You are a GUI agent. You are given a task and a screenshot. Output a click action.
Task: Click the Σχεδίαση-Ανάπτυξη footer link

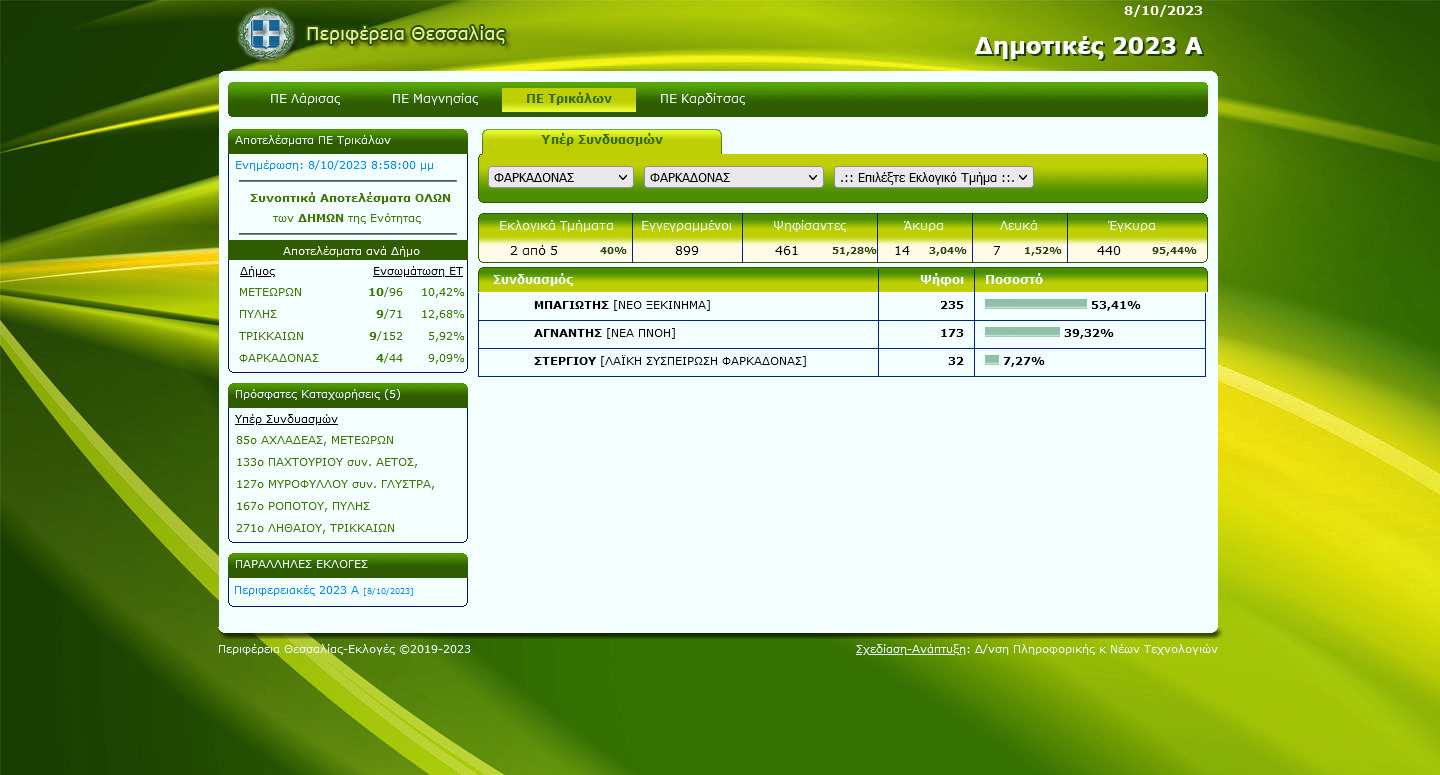(912, 649)
